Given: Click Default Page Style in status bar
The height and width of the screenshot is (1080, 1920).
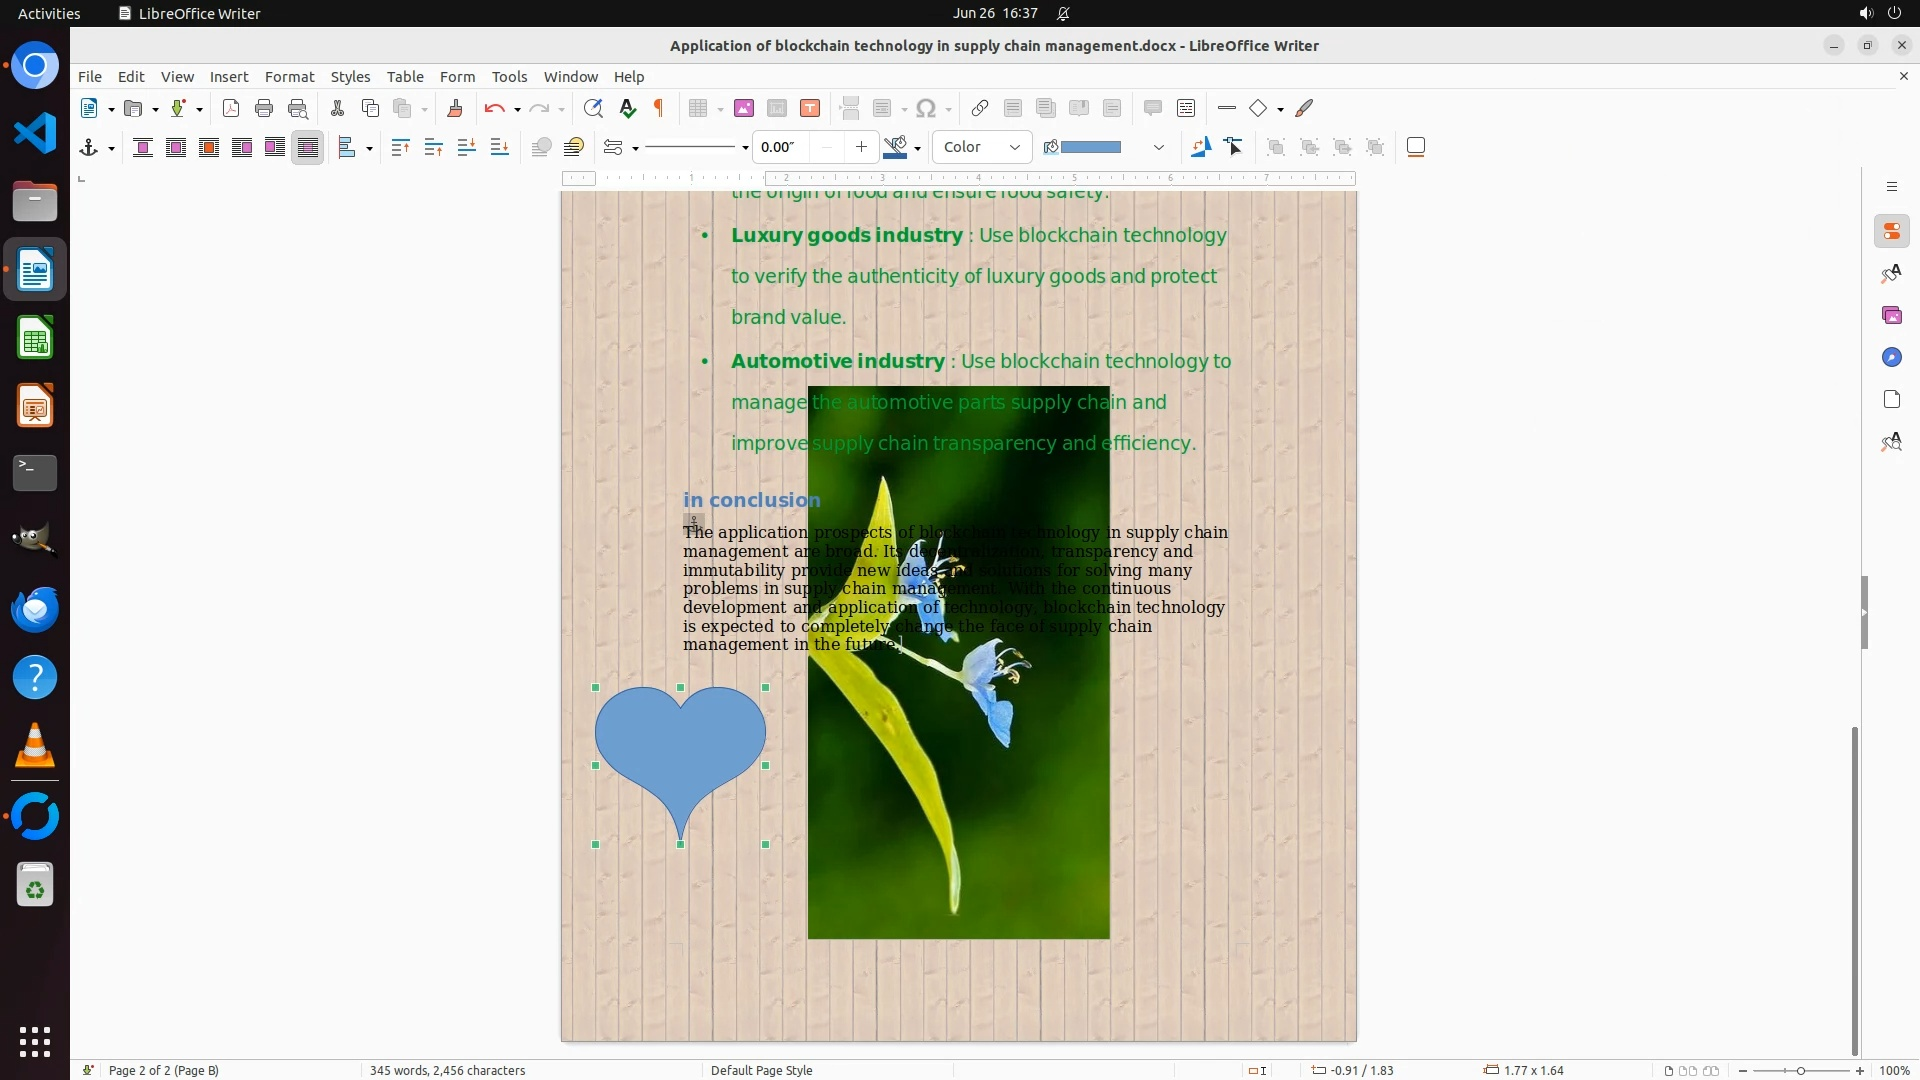Looking at the screenshot, I should (761, 1070).
